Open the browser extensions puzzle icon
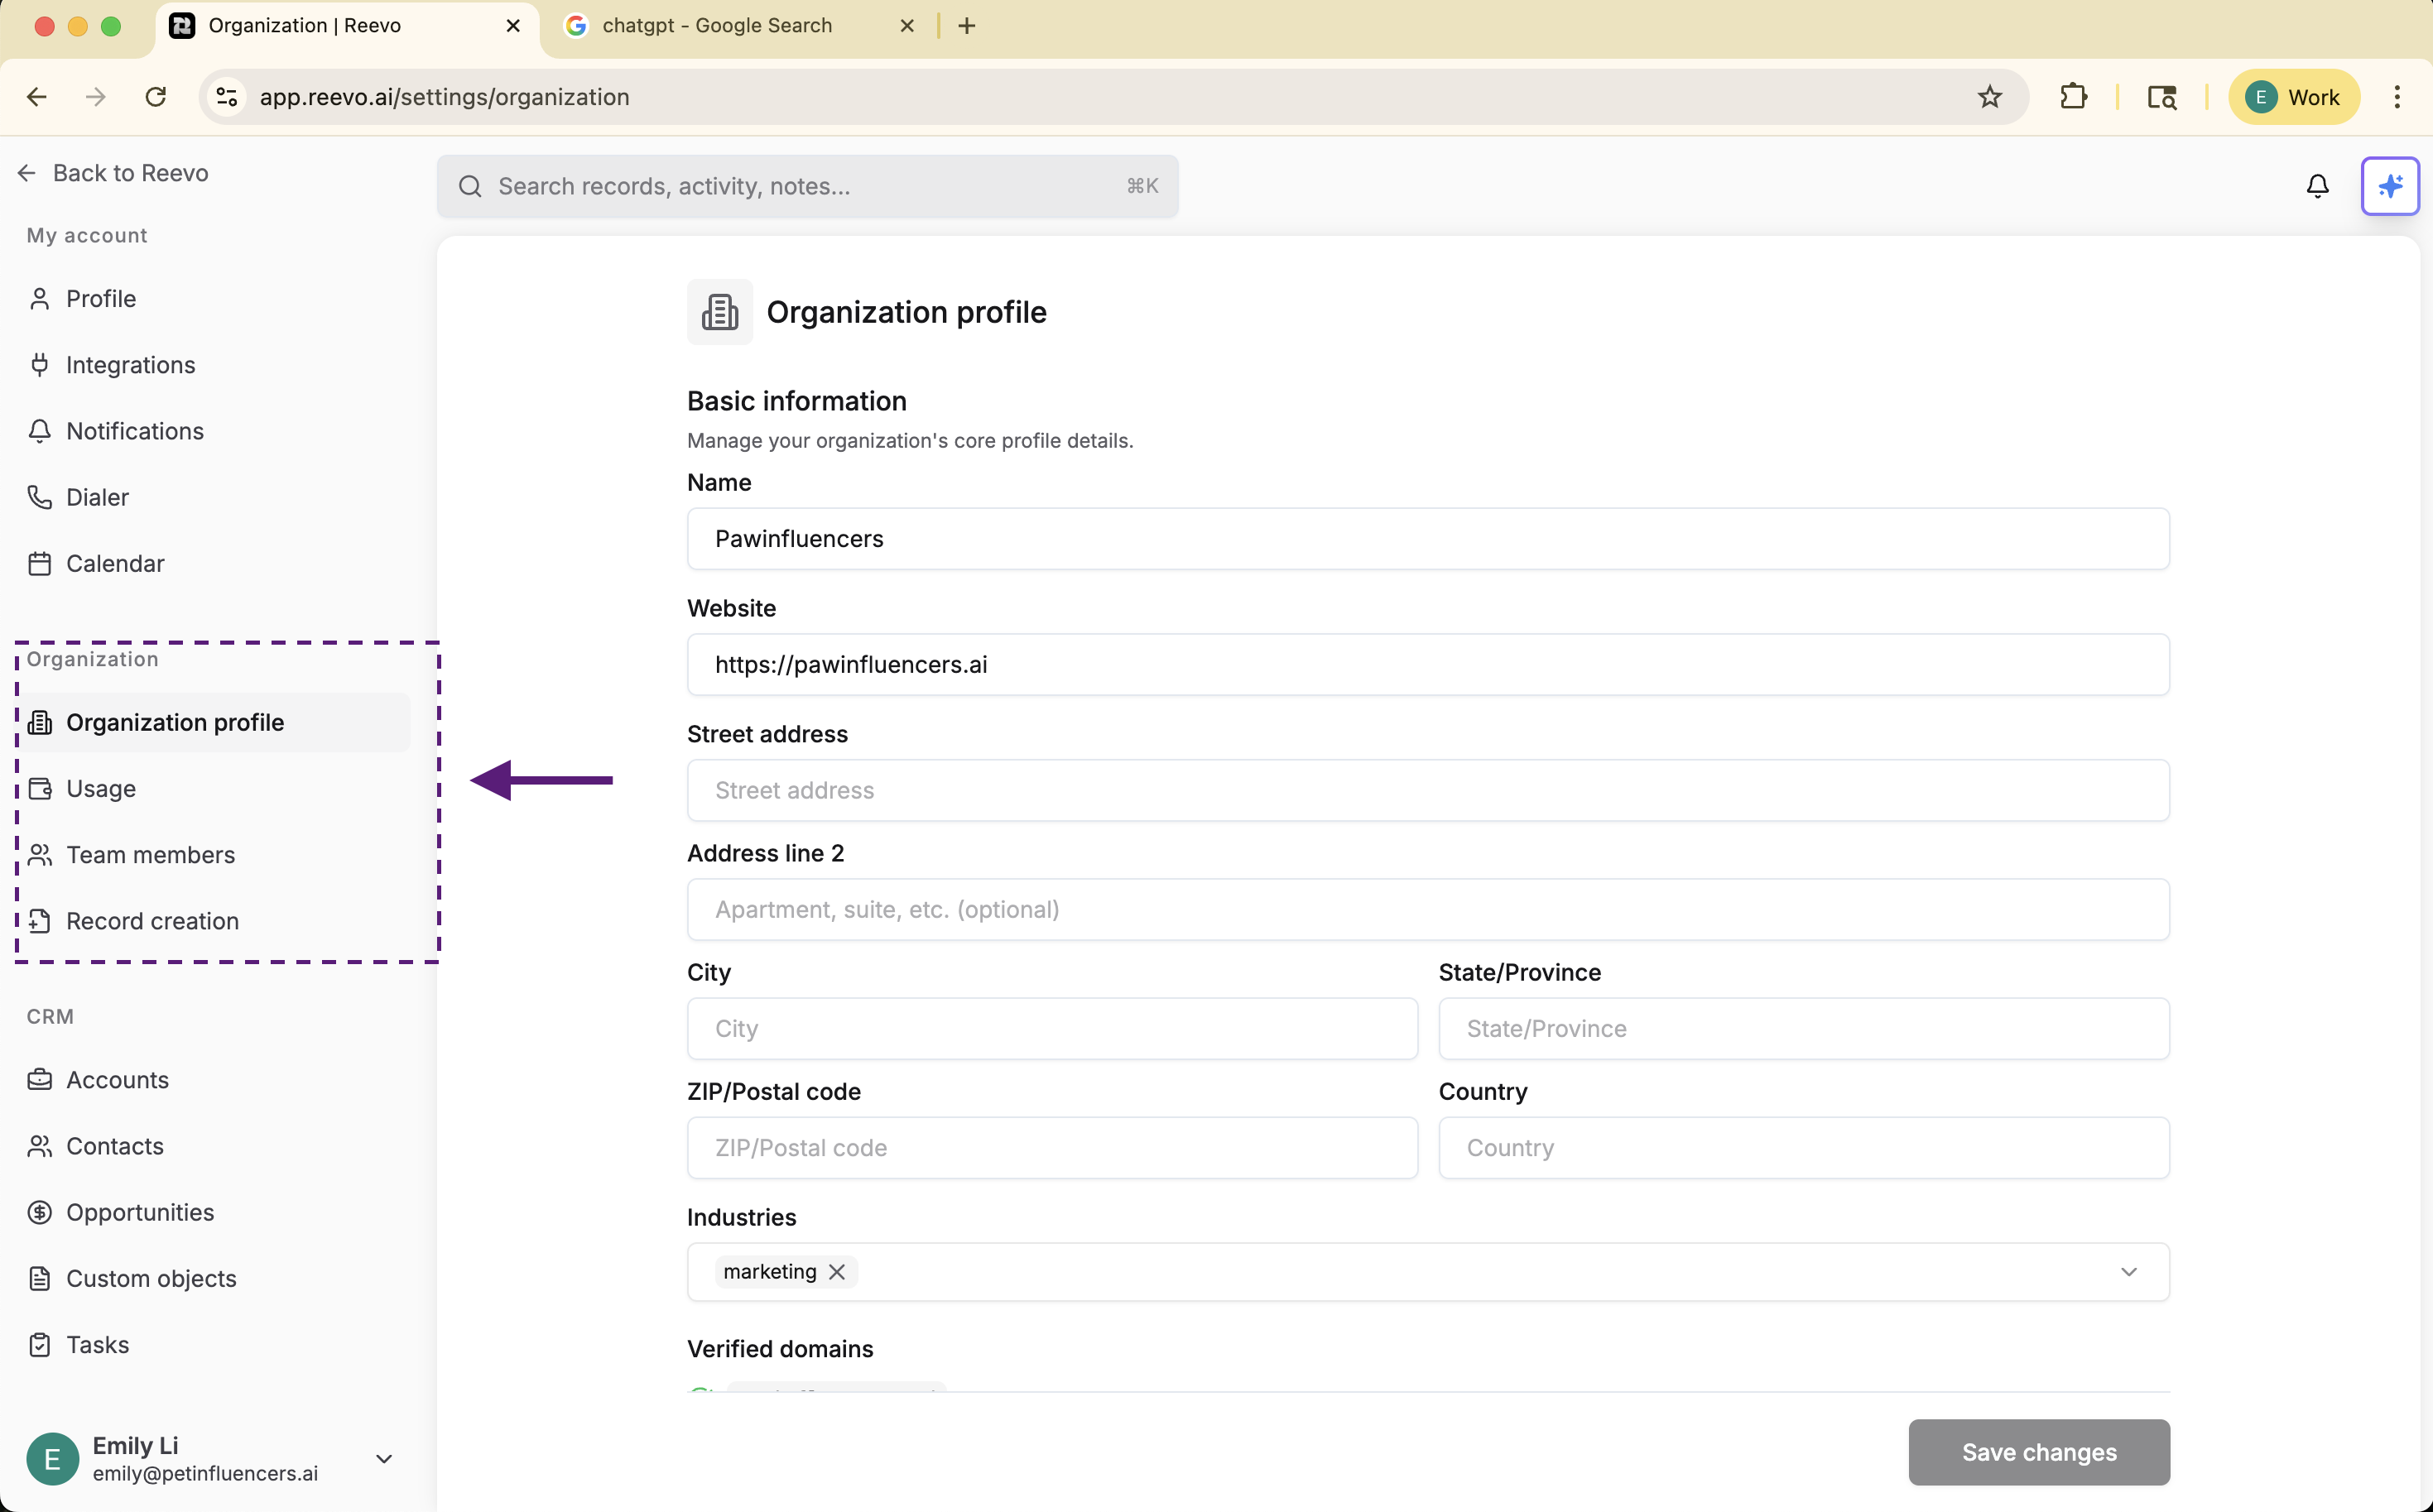 pos(2073,97)
